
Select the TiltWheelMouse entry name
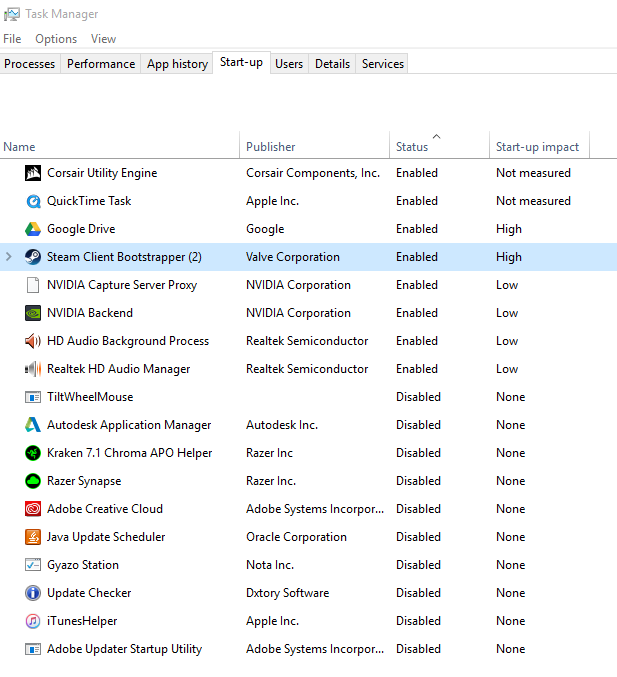(90, 397)
